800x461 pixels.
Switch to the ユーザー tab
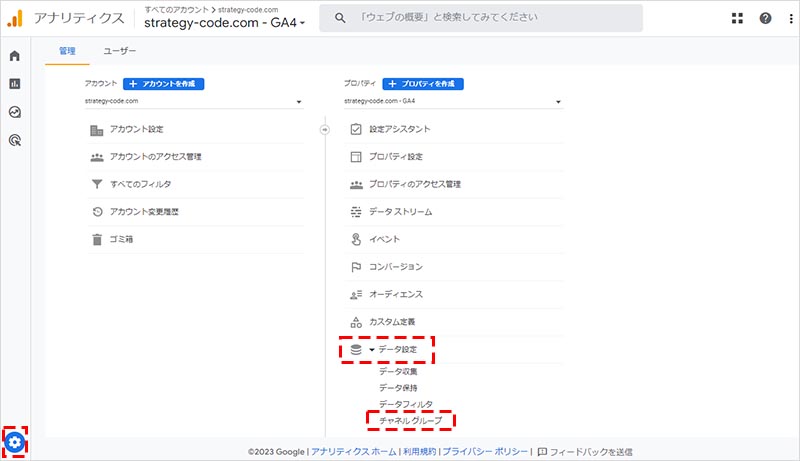coord(120,50)
